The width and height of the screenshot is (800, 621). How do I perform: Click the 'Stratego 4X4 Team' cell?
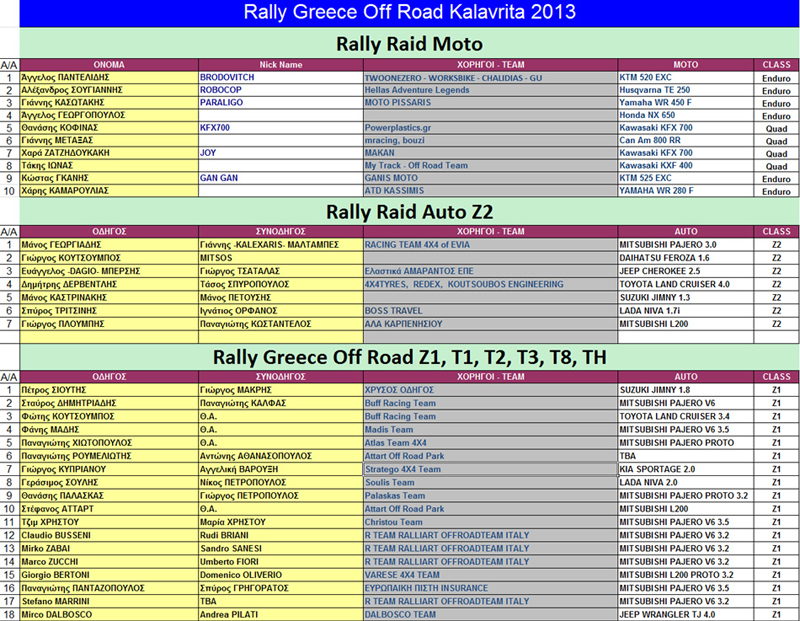pos(490,469)
